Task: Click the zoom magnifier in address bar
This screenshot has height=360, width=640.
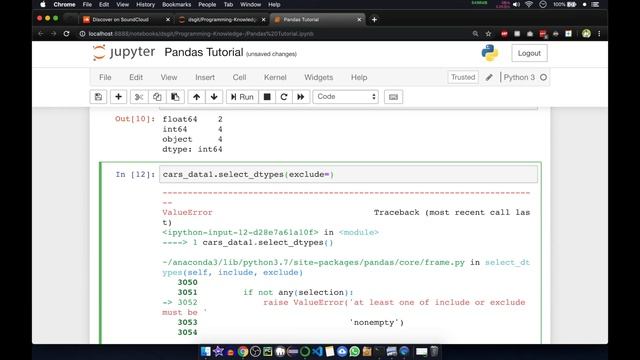Action: pyautogui.click(x=476, y=34)
